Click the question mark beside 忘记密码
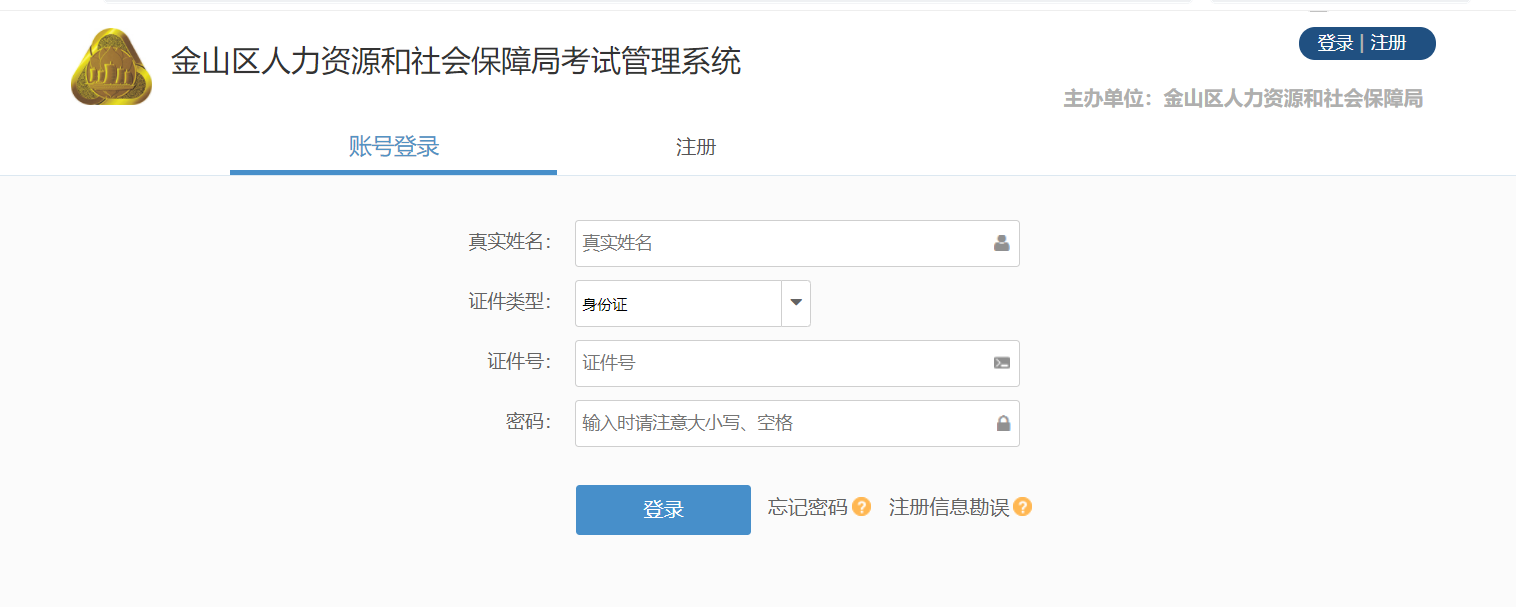 point(861,507)
